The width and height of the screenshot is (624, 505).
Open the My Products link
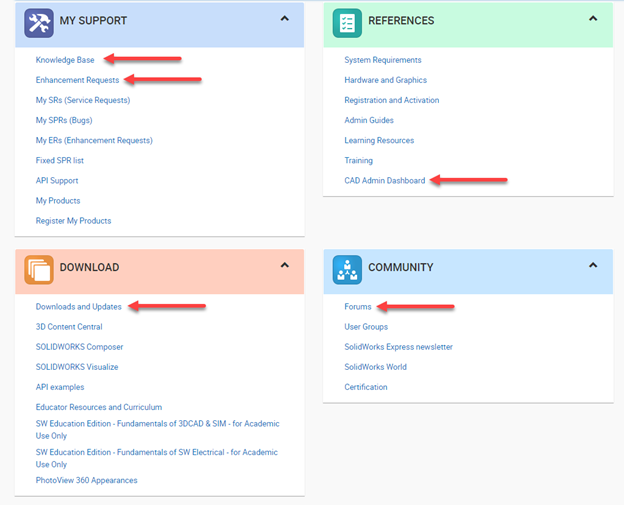point(58,201)
